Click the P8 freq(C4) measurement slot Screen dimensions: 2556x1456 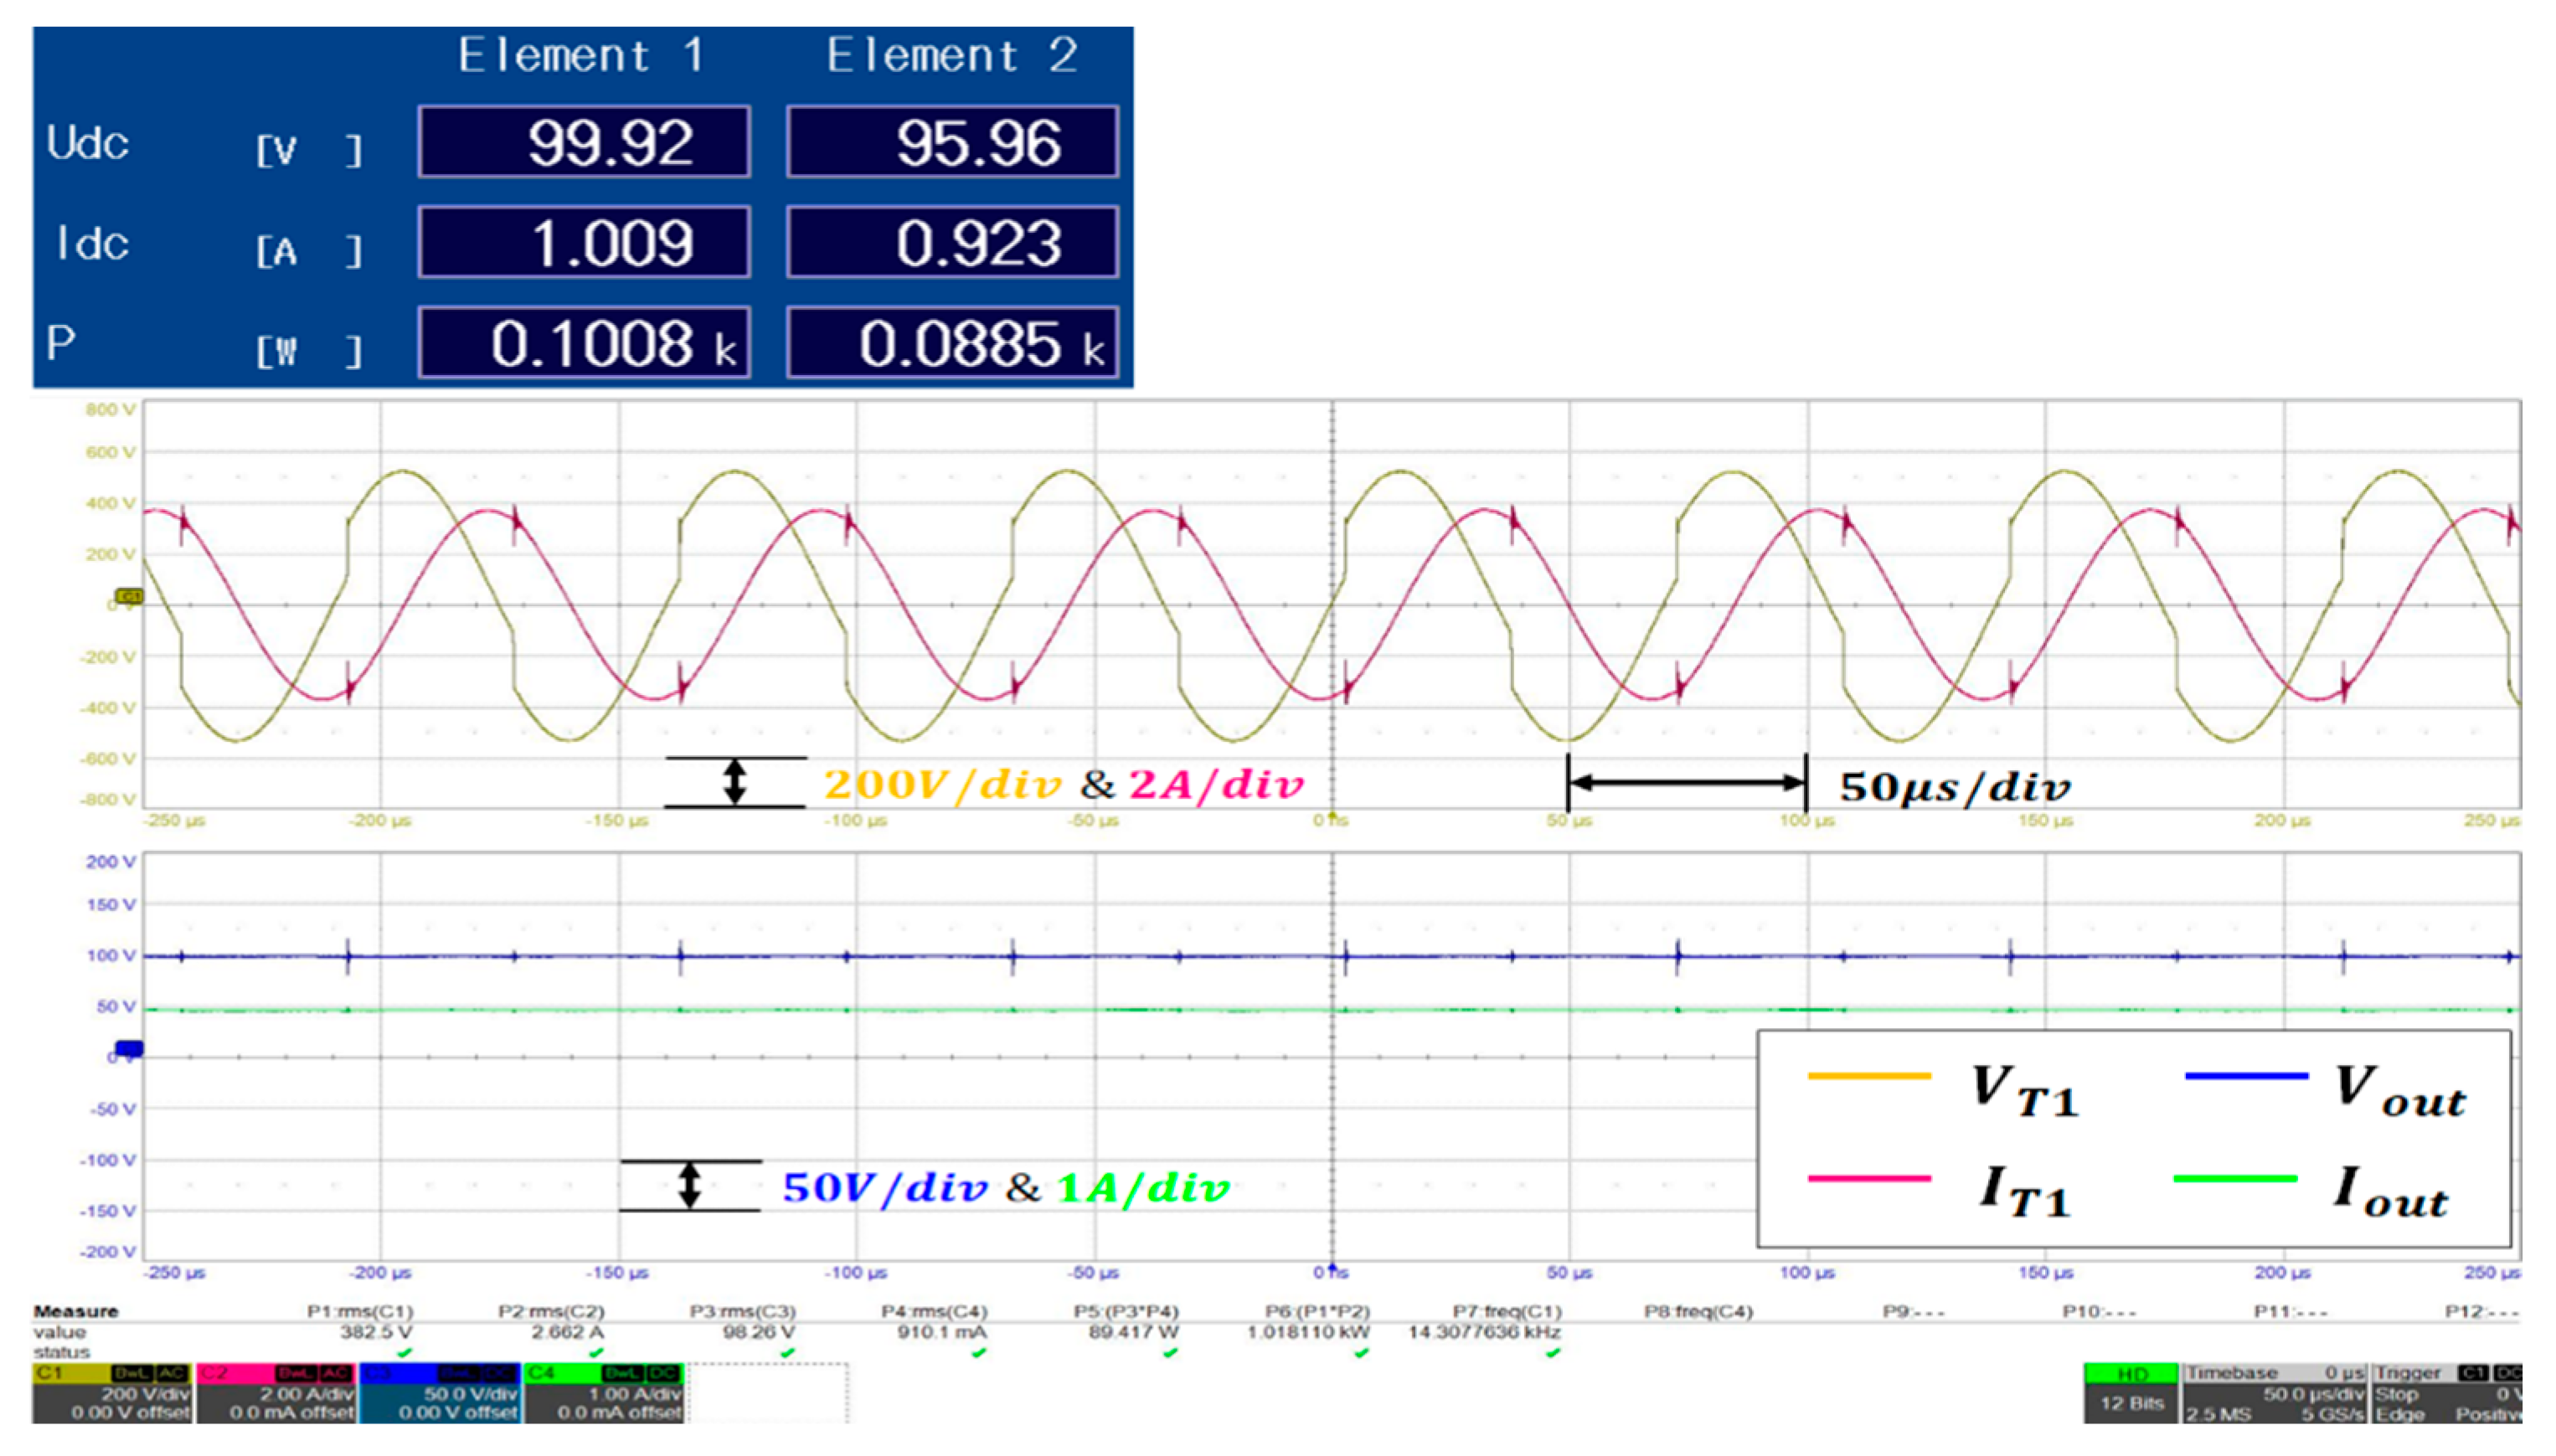pos(1698,1311)
